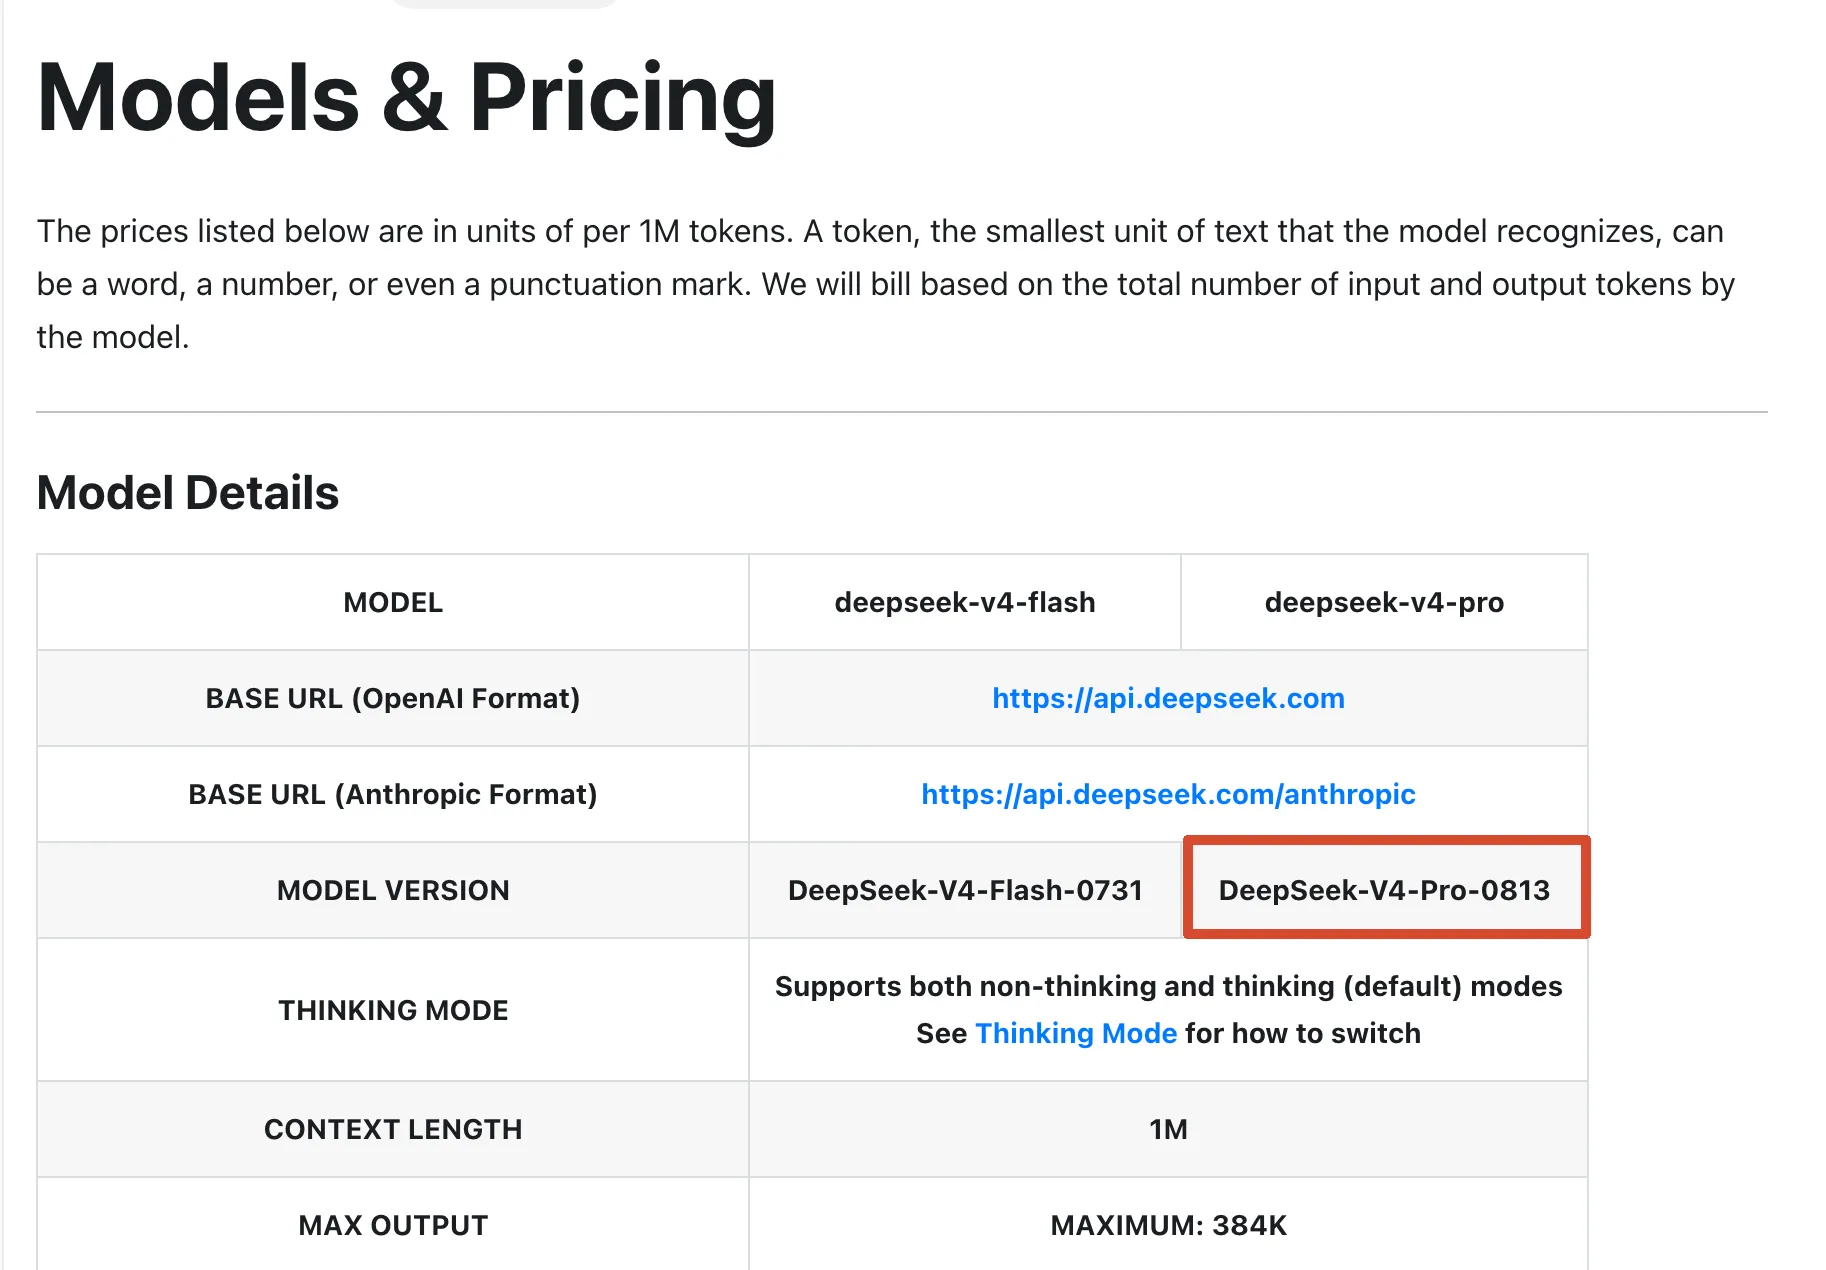Click the Model Details heading
The height and width of the screenshot is (1270, 1826).
188,492
